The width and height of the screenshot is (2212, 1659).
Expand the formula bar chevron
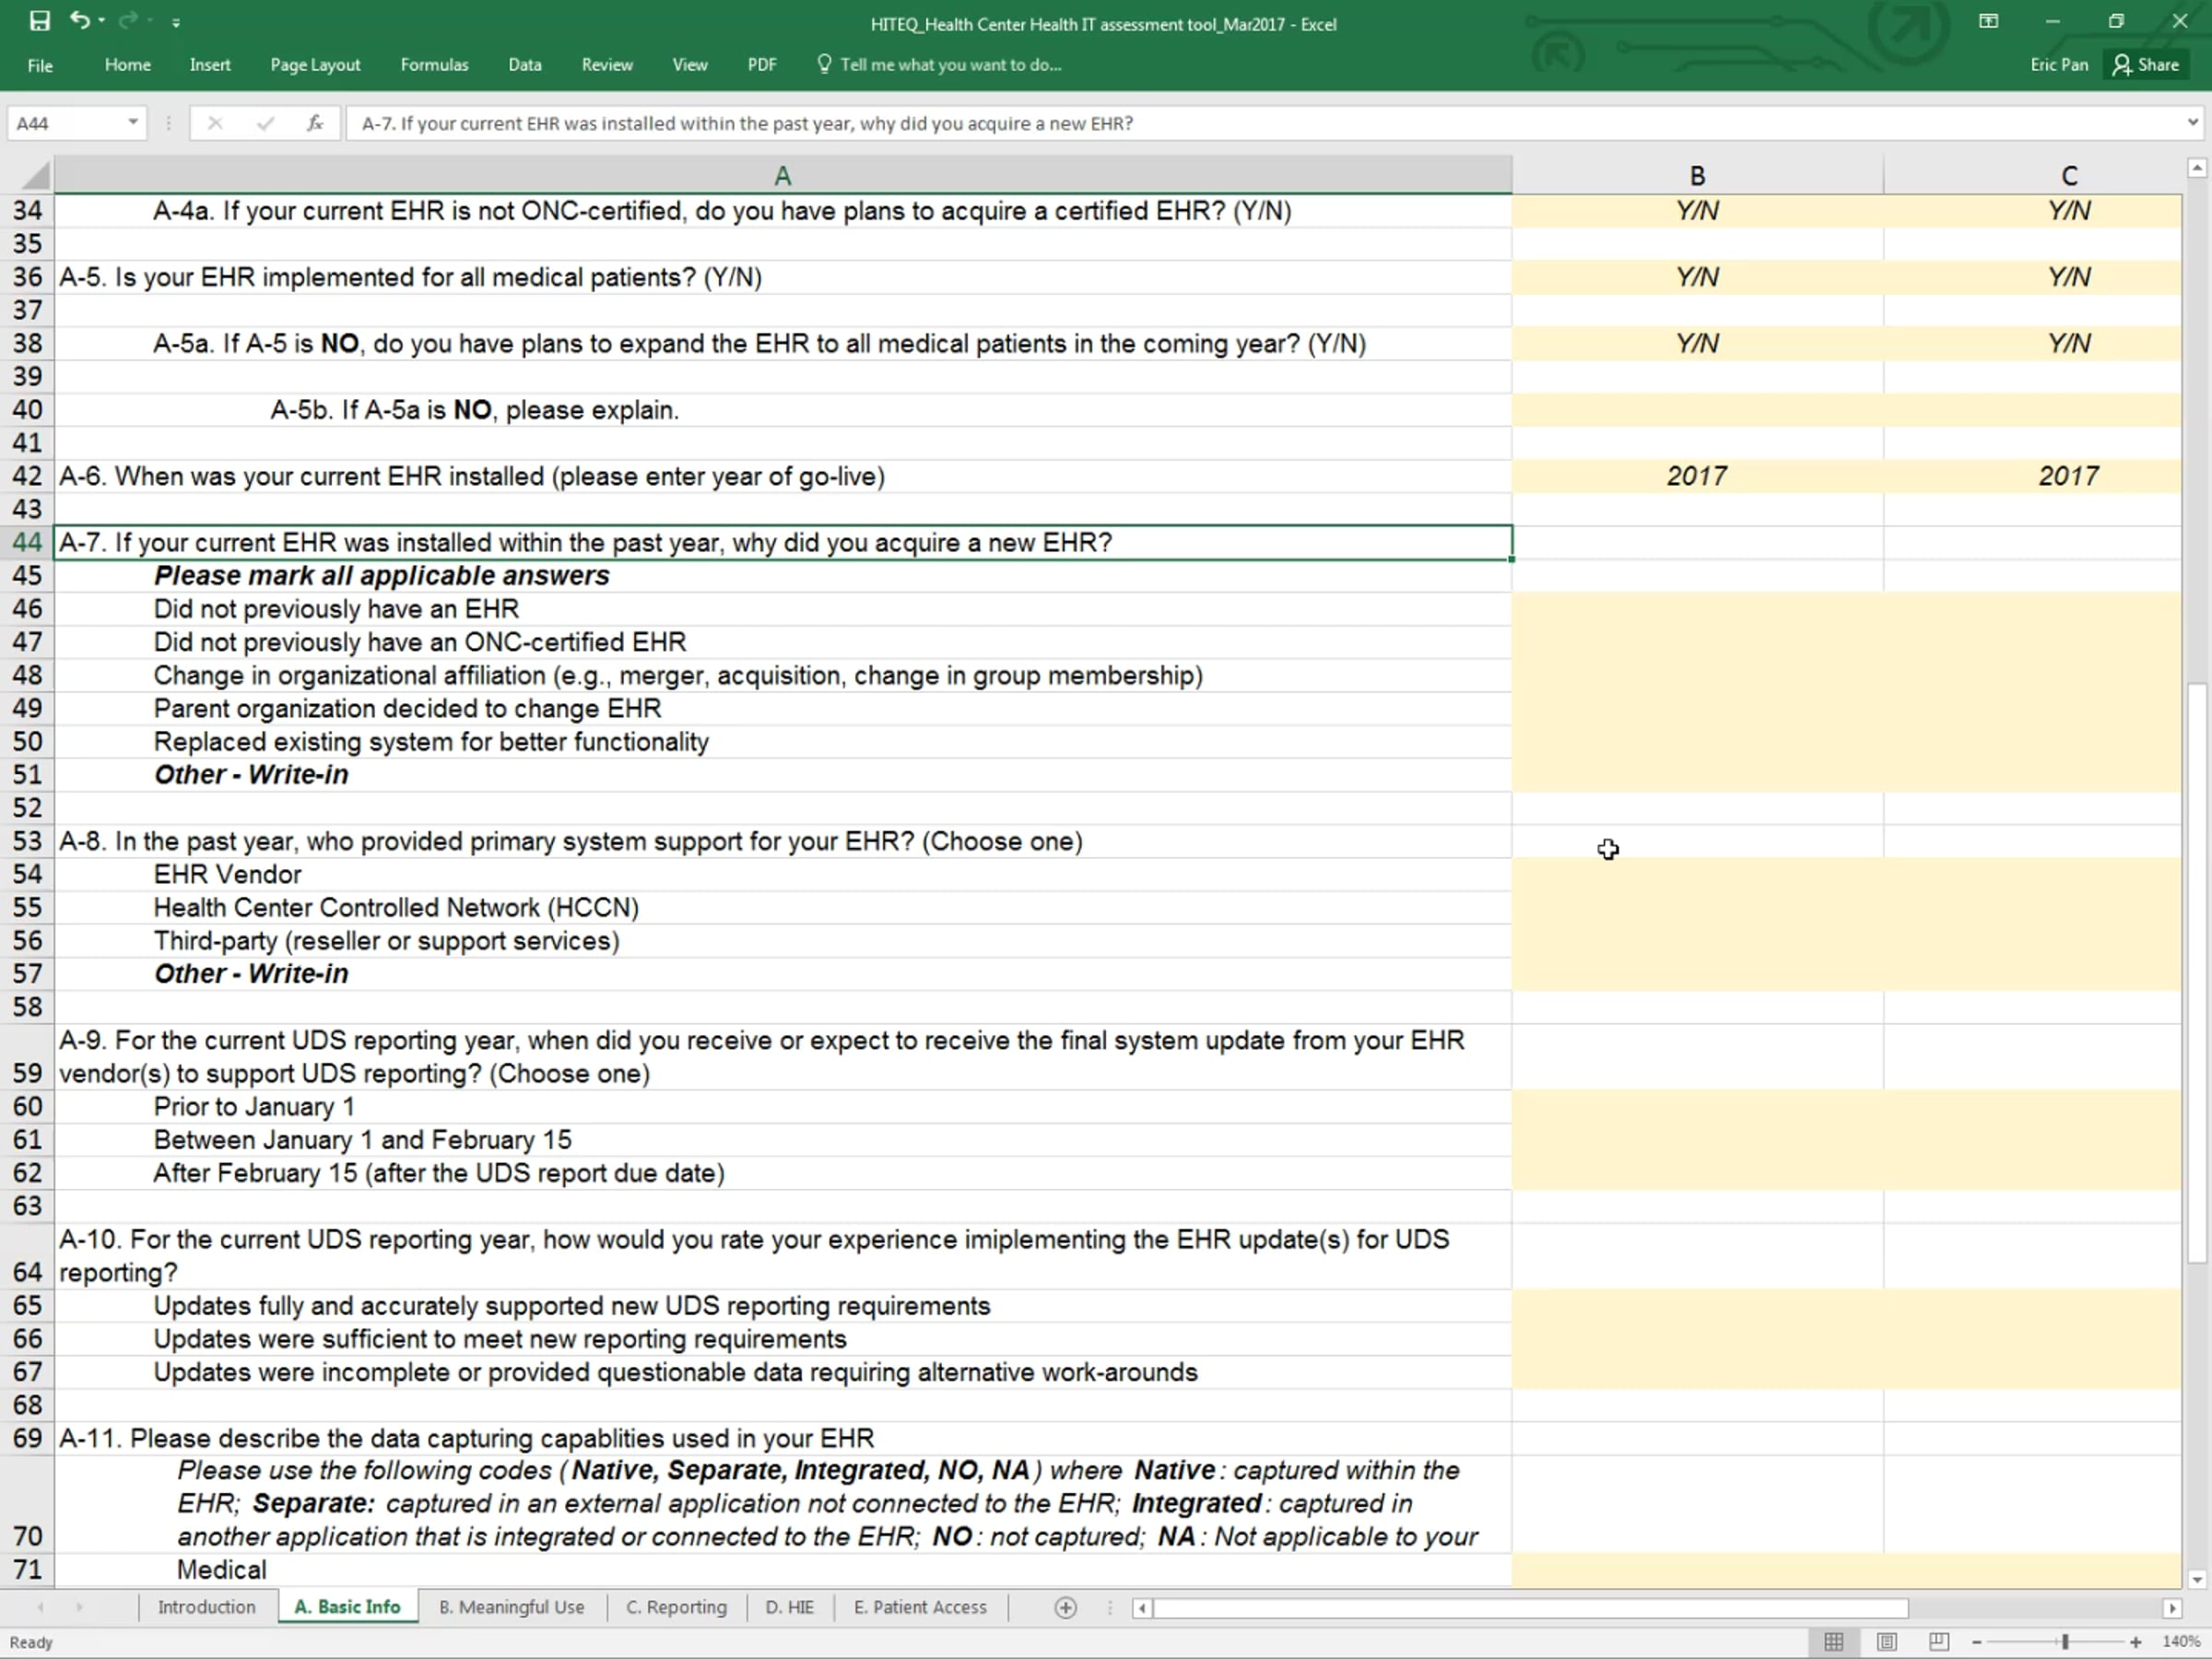point(2192,123)
